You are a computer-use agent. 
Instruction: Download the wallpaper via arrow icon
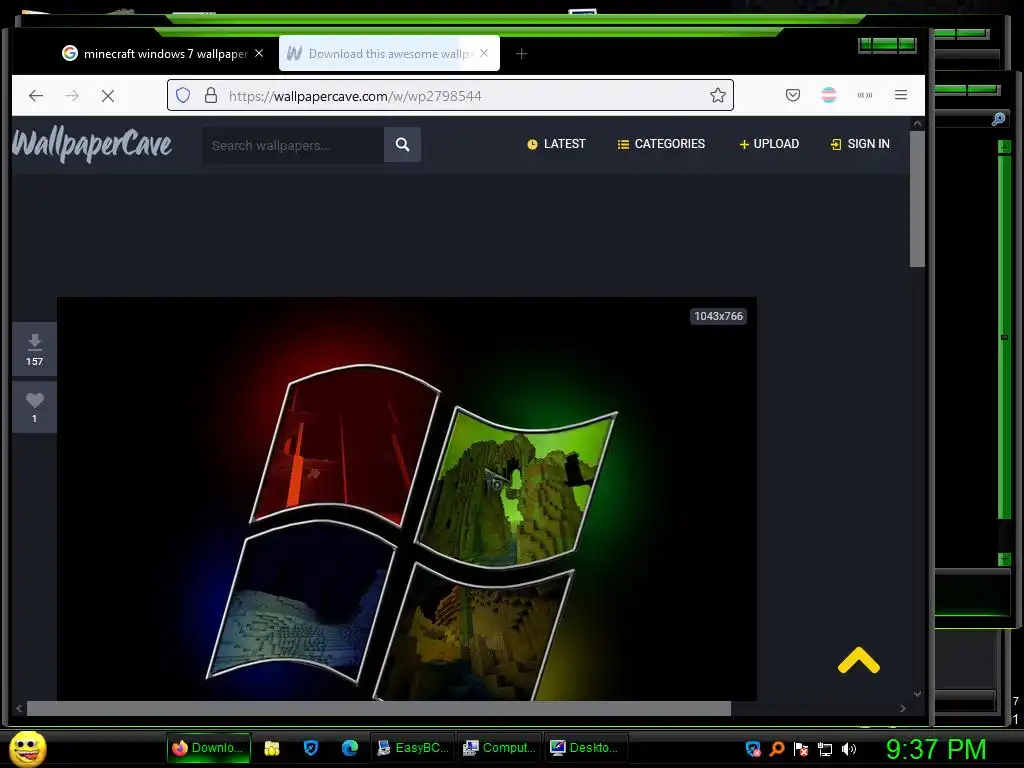[x=35, y=349]
